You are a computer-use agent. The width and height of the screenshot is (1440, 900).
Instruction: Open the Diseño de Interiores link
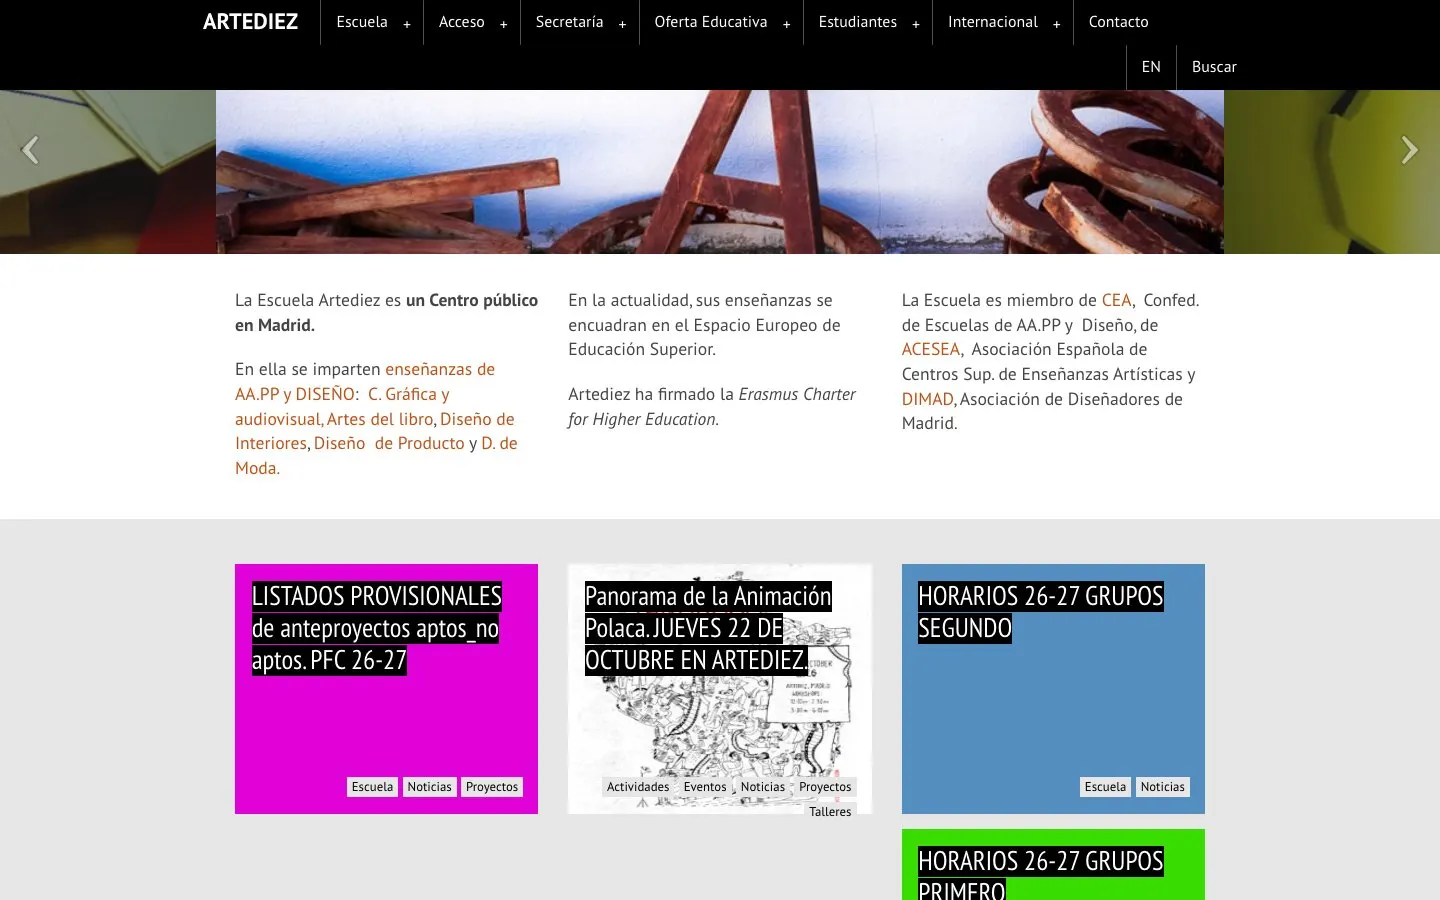pyautogui.click(x=477, y=419)
